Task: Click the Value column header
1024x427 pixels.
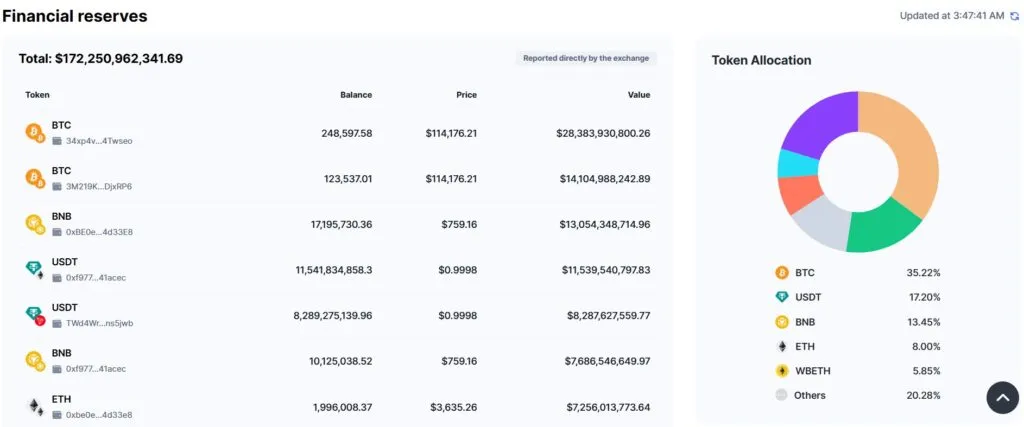Action: 638,95
